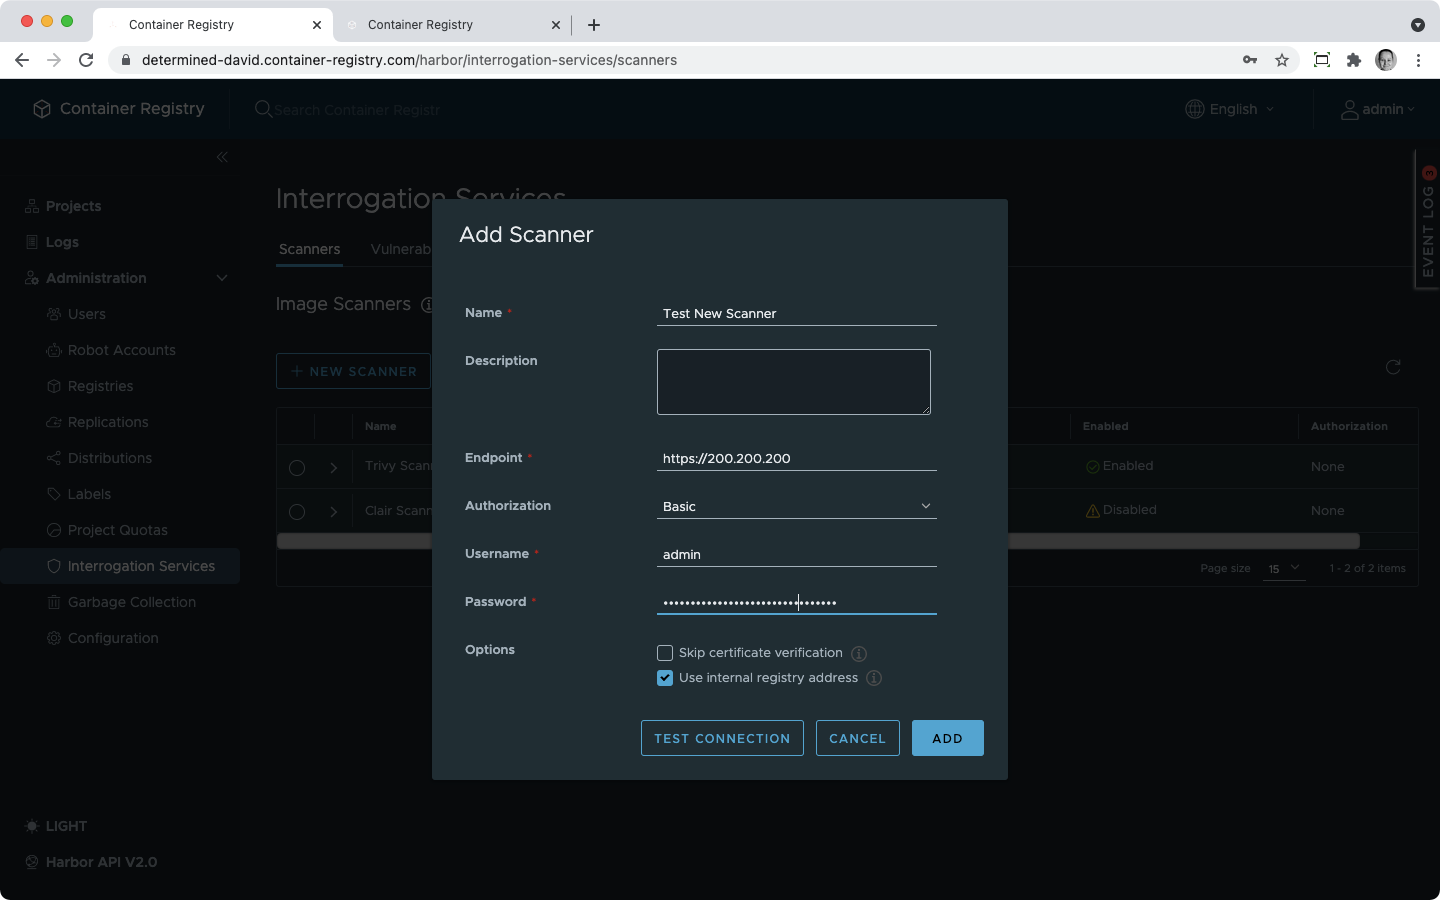Image resolution: width=1440 pixels, height=900 pixels.
Task: Click the TEST CONNECTION button
Action: coord(722,738)
